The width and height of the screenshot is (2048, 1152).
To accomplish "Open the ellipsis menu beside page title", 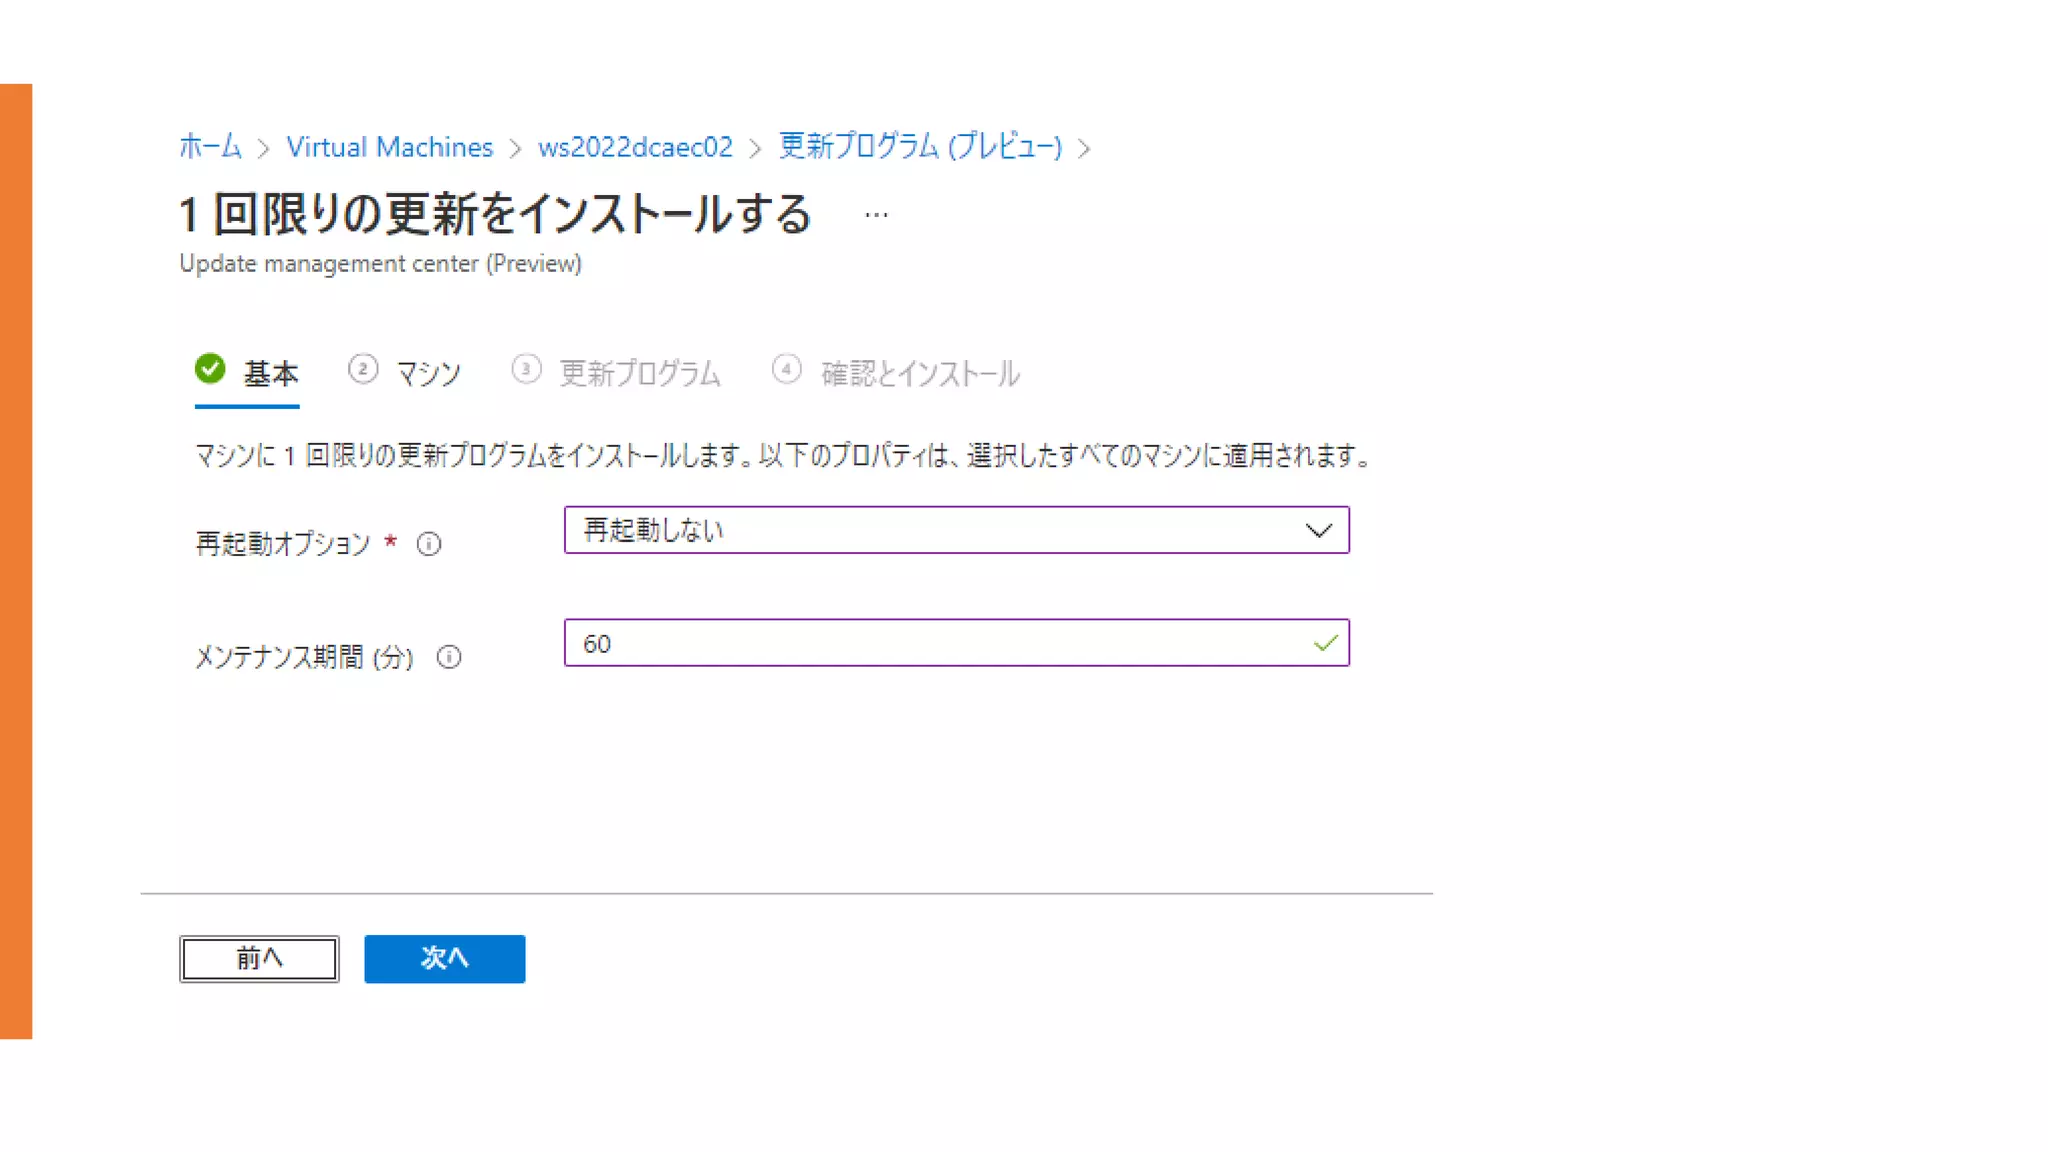I will pyautogui.click(x=876, y=215).
